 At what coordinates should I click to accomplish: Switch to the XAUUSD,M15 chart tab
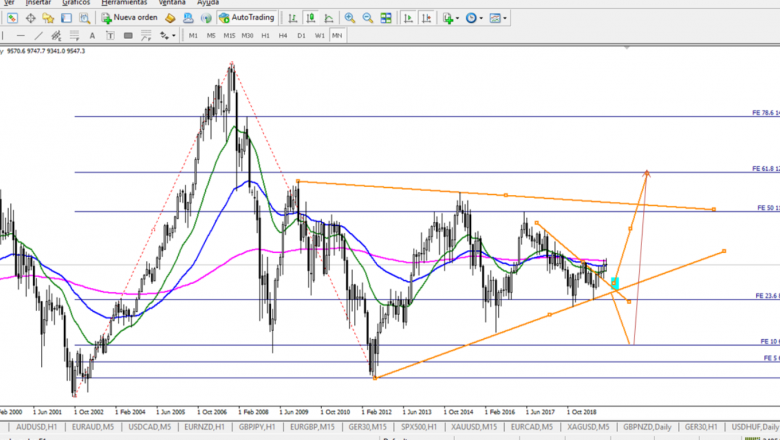pyautogui.click(x=474, y=427)
